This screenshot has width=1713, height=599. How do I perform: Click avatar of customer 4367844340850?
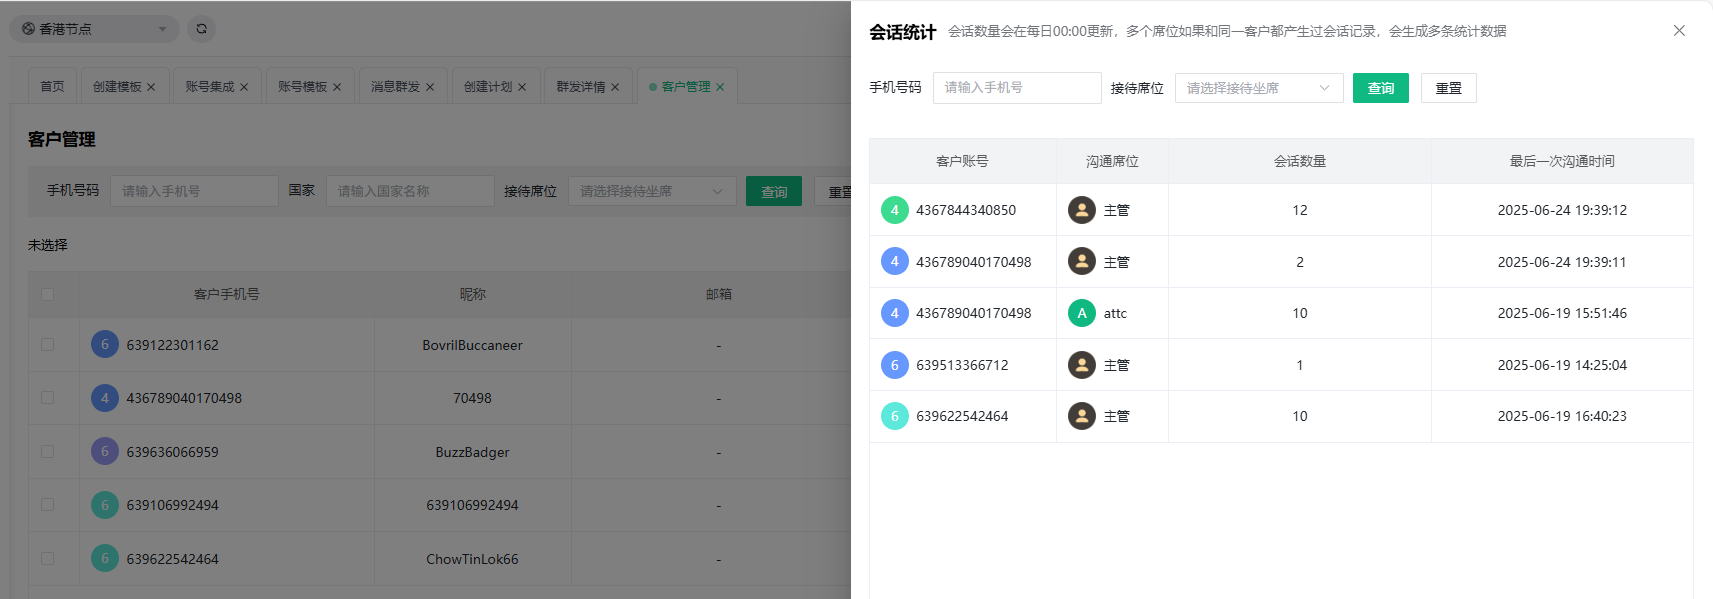click(895, 210)
